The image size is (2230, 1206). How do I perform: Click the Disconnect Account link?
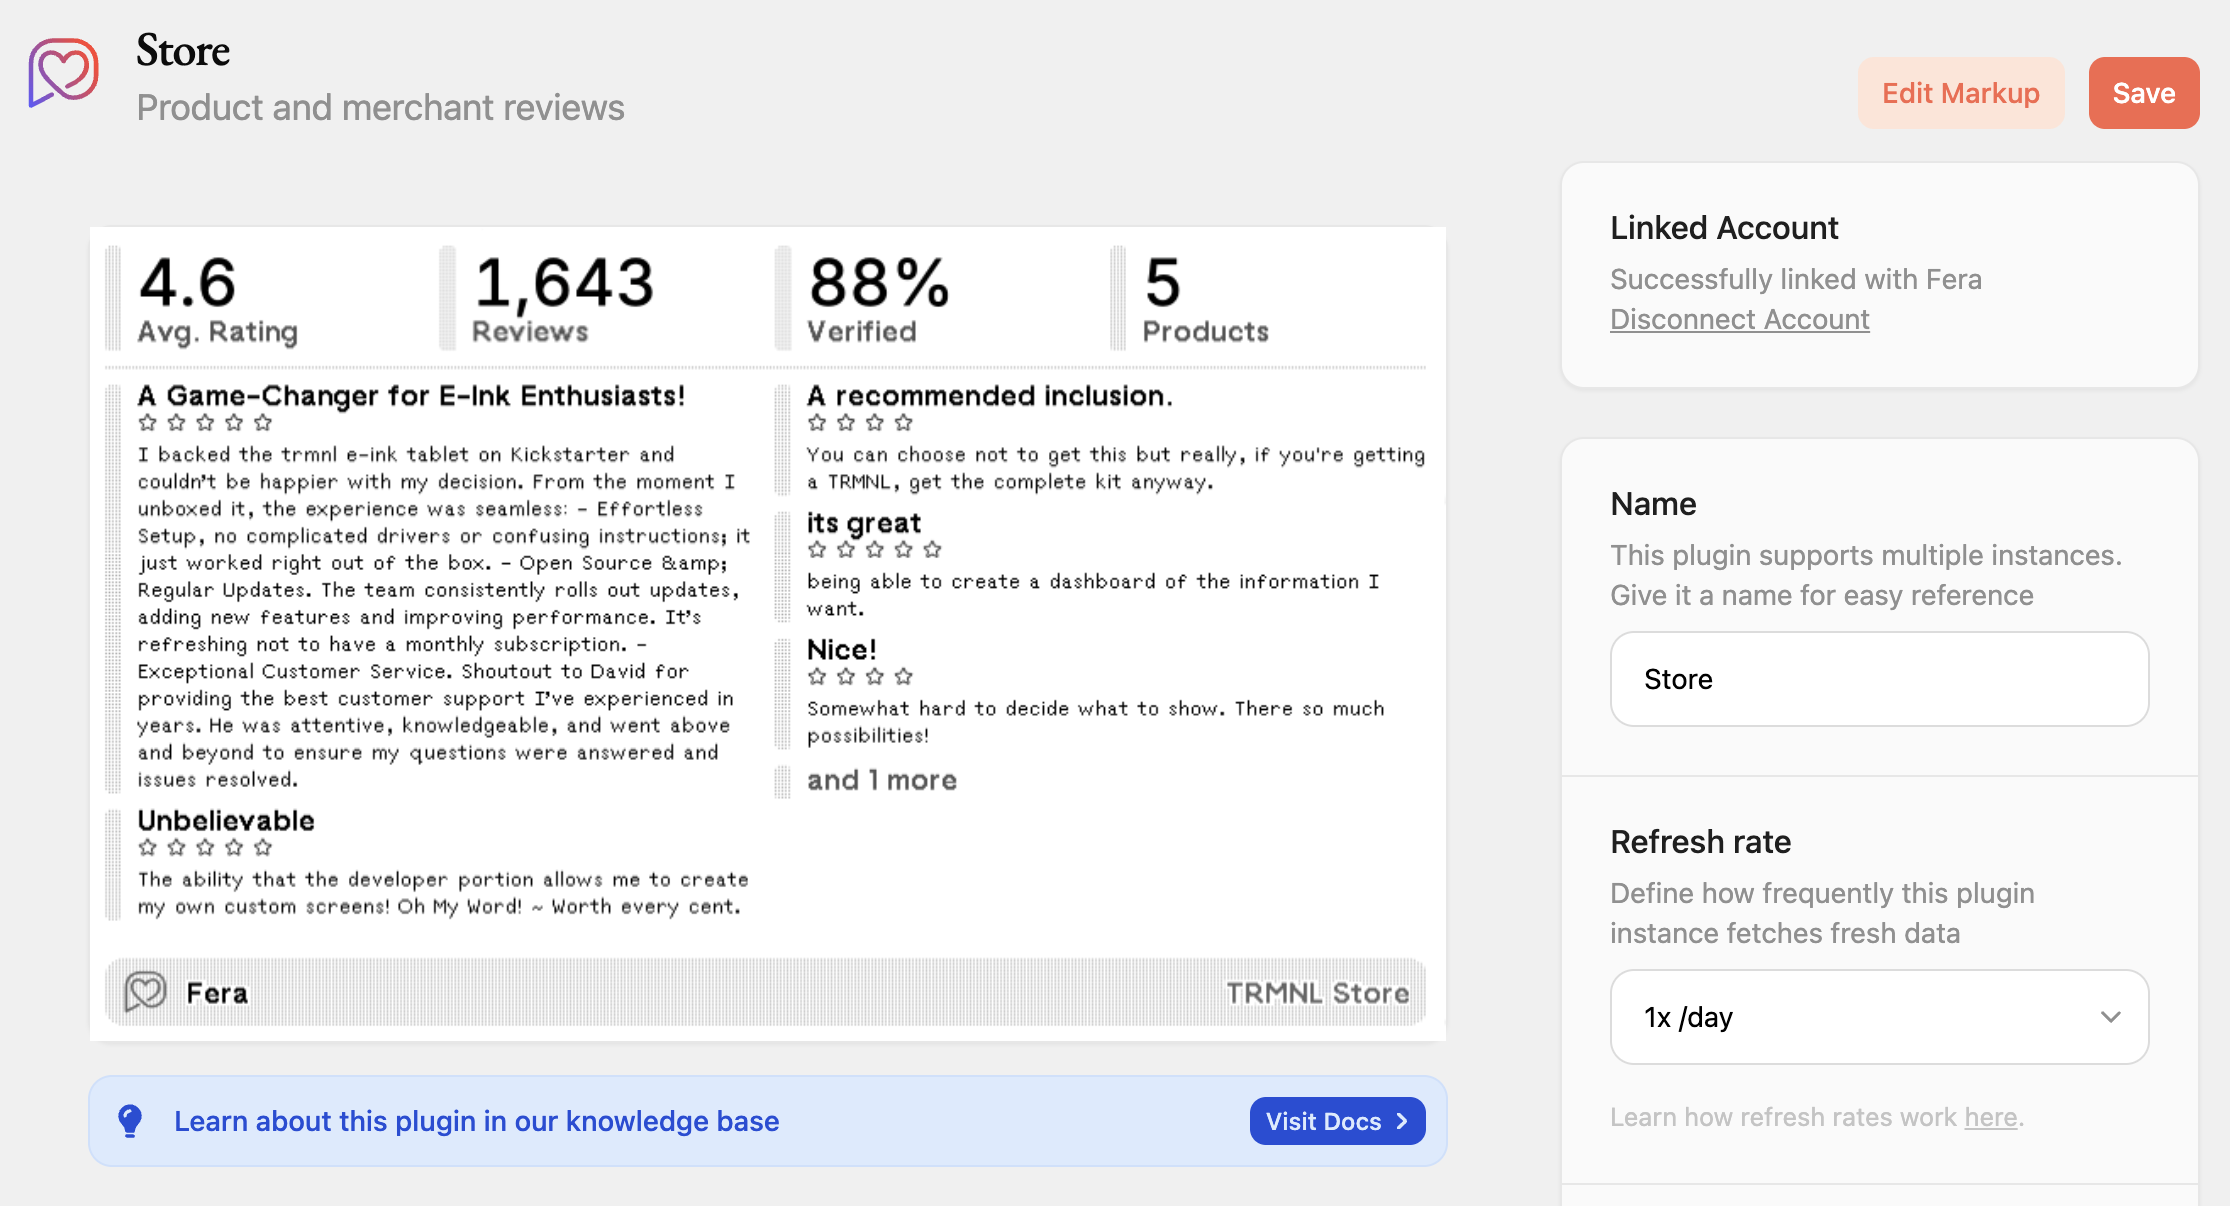(1739, 319)
